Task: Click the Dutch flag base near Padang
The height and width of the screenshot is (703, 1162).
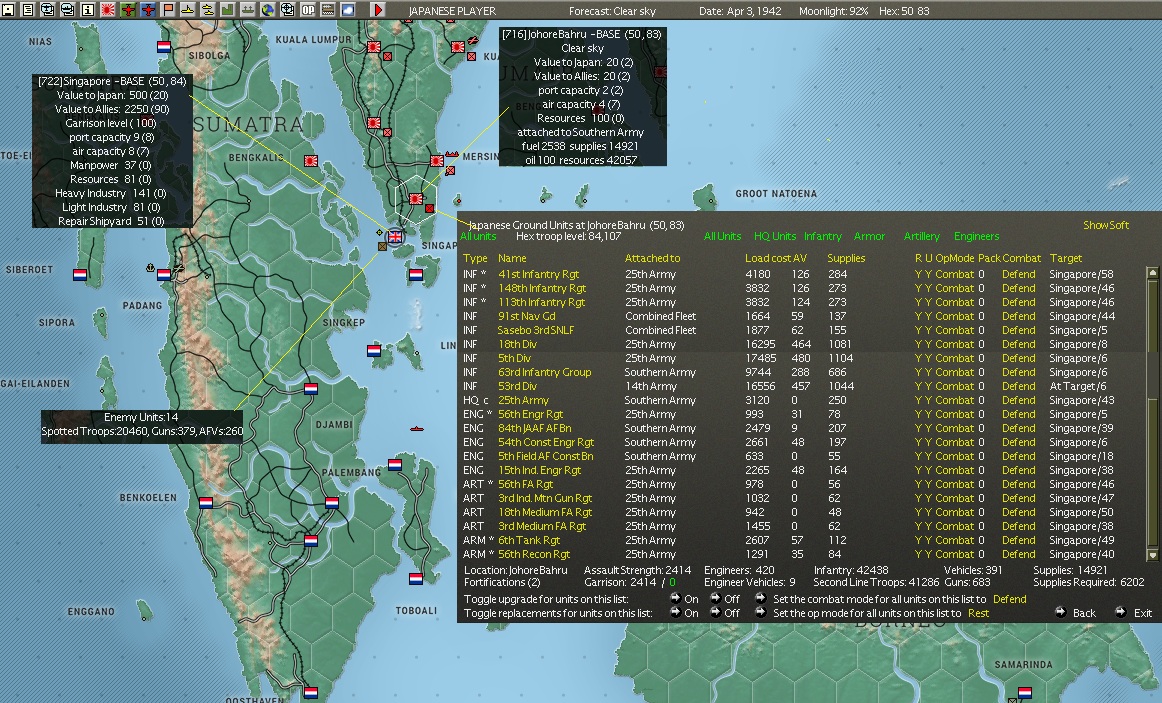Action: 164,274
